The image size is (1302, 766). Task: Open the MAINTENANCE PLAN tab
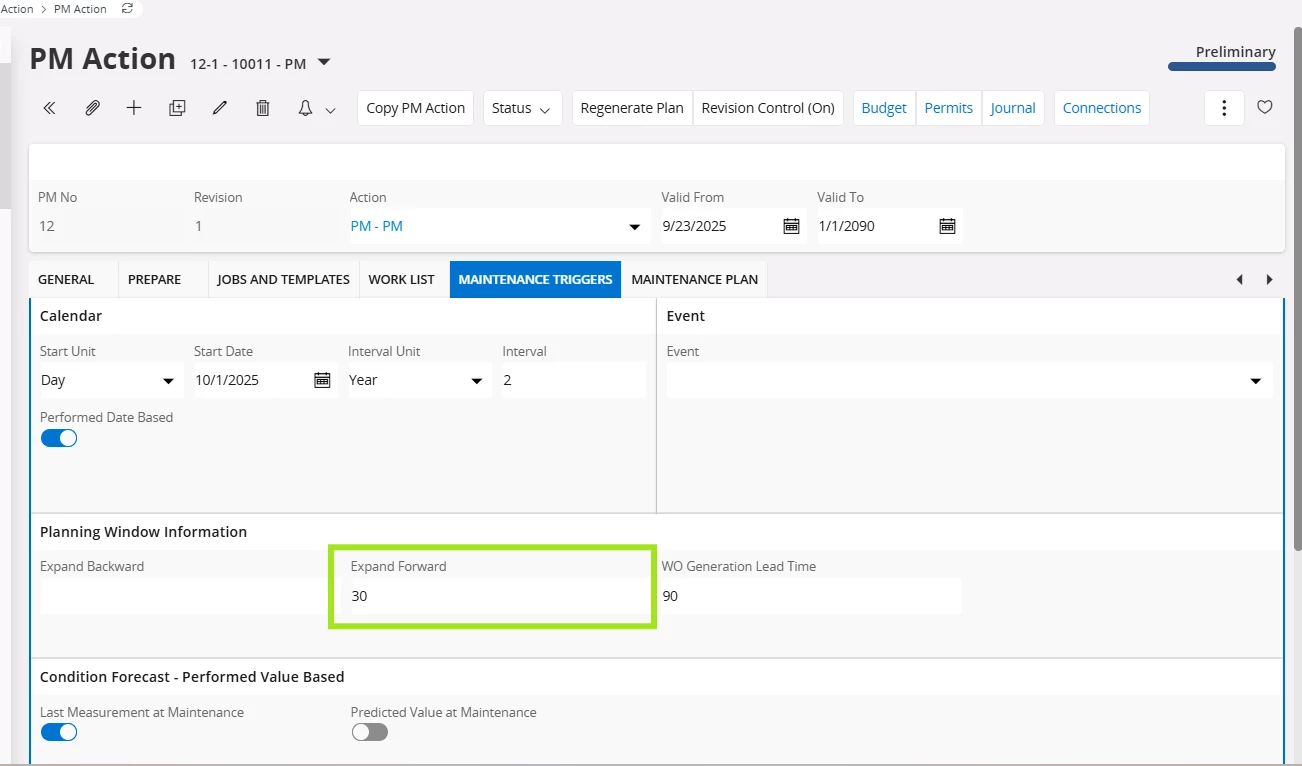[695, 279]
